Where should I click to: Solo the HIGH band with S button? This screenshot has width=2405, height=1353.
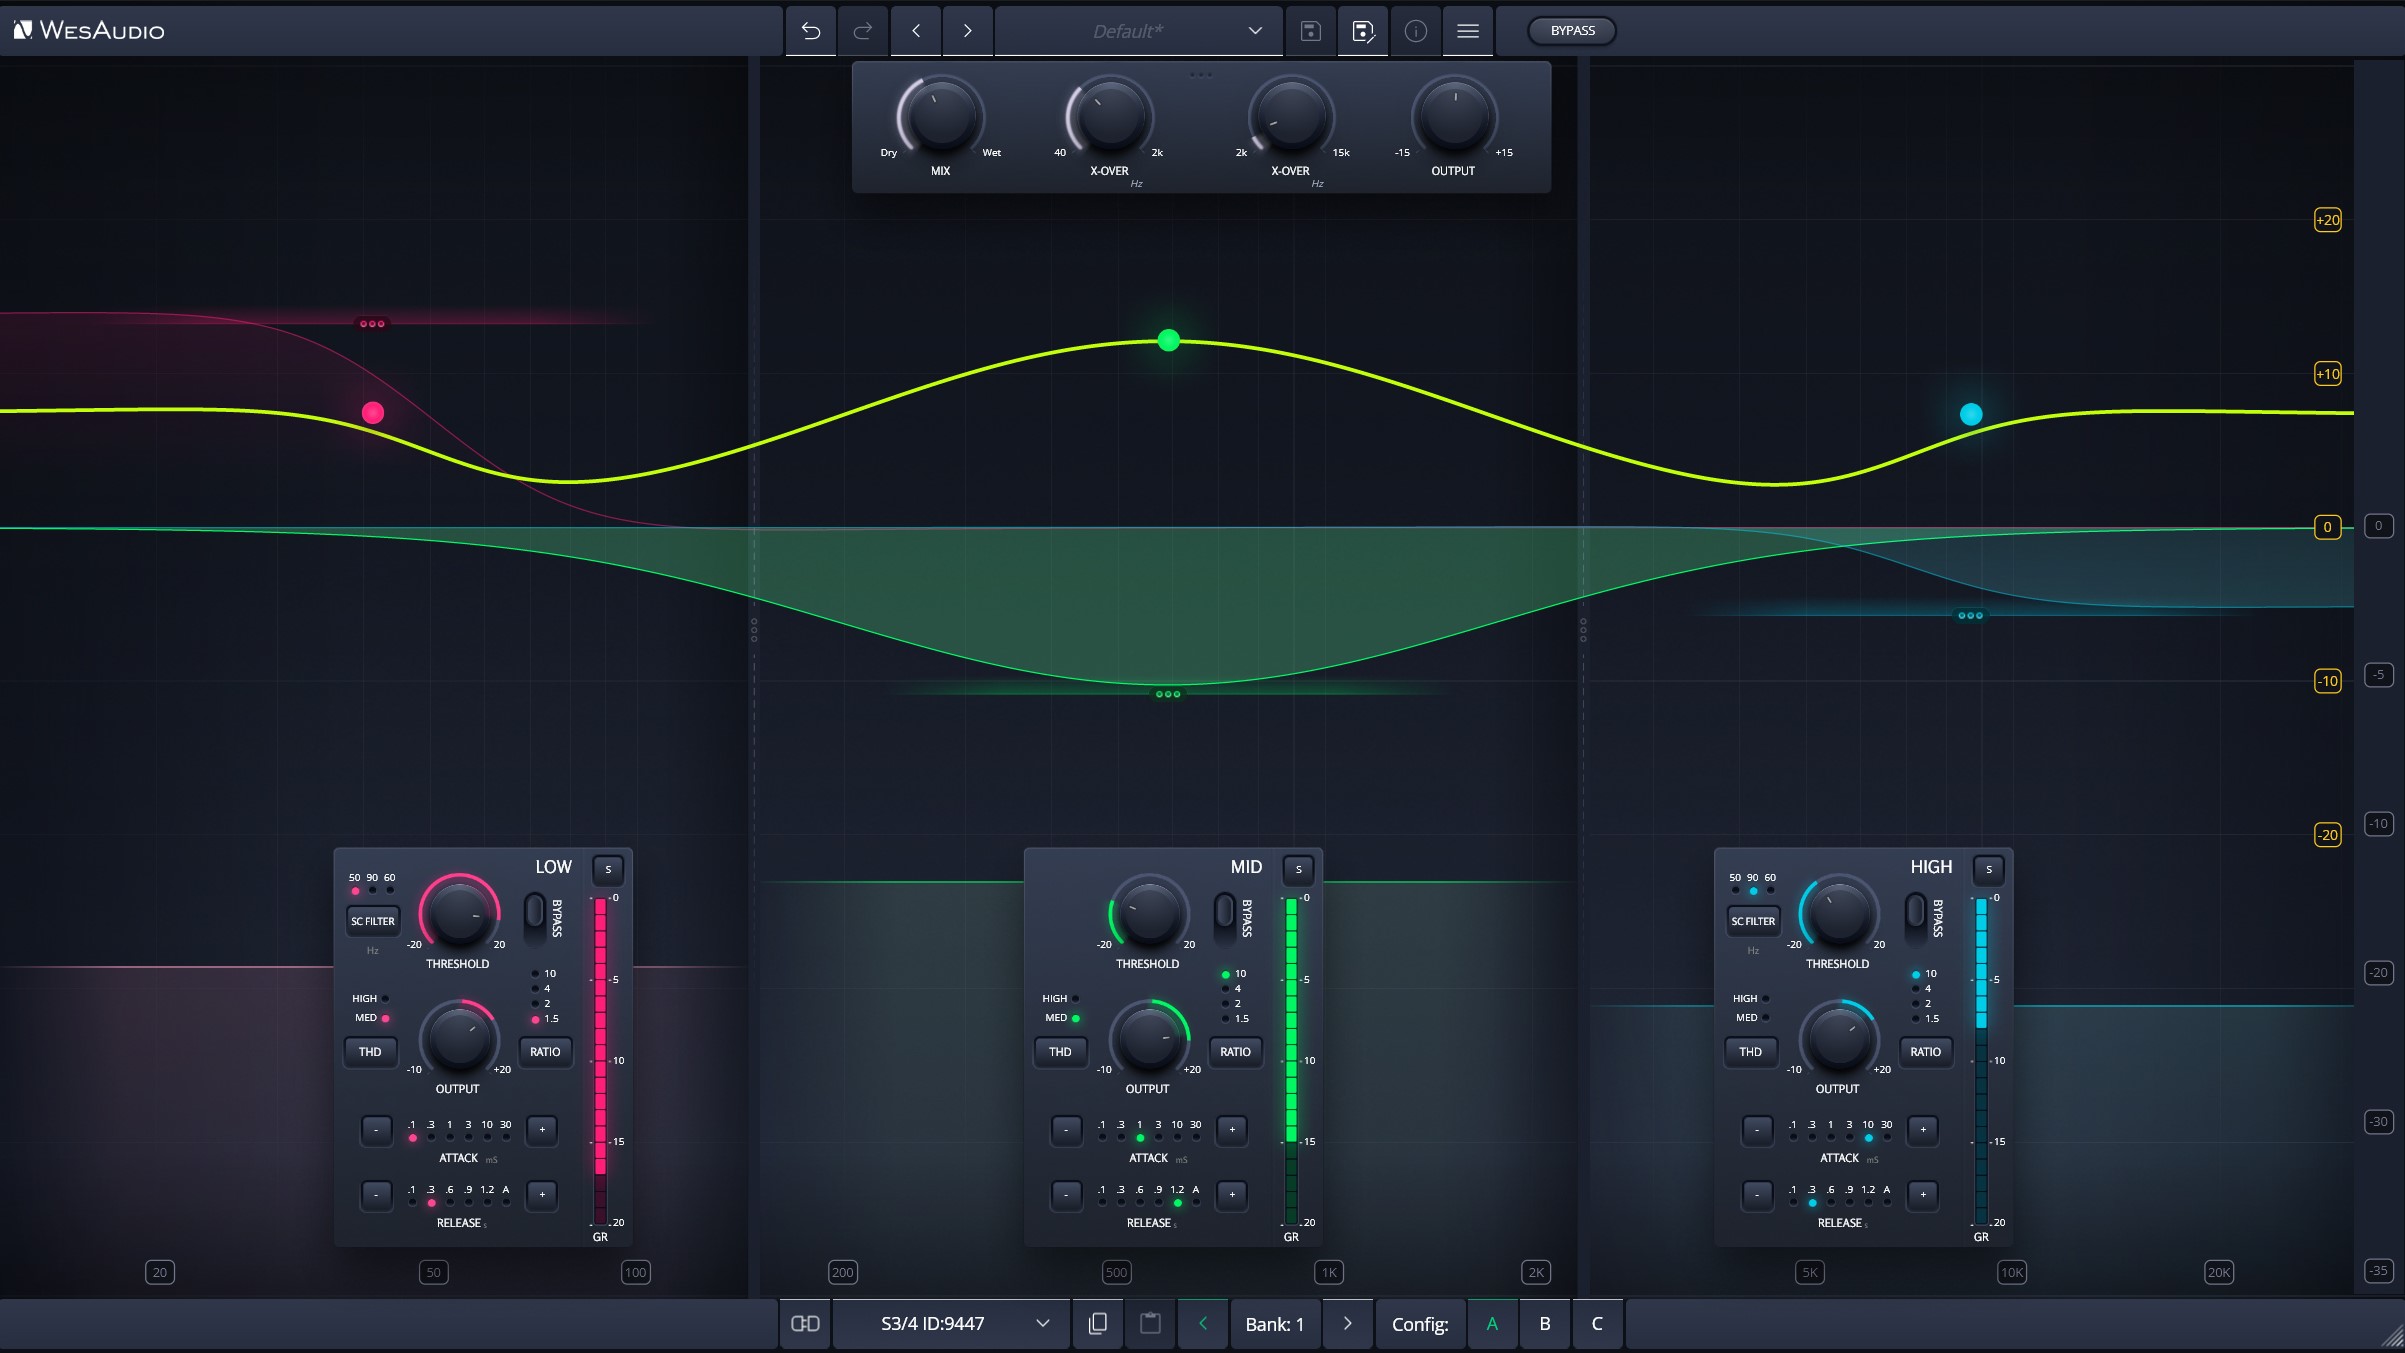[1988, 869]
